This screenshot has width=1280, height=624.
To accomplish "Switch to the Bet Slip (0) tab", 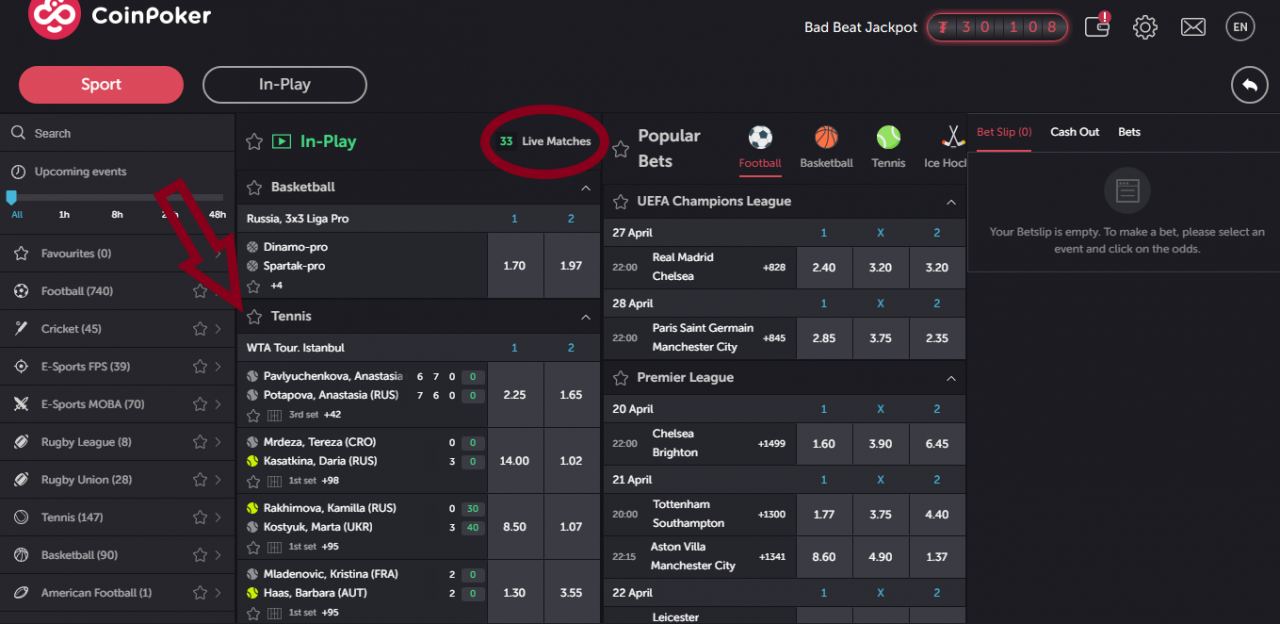I will (1004, 132).
